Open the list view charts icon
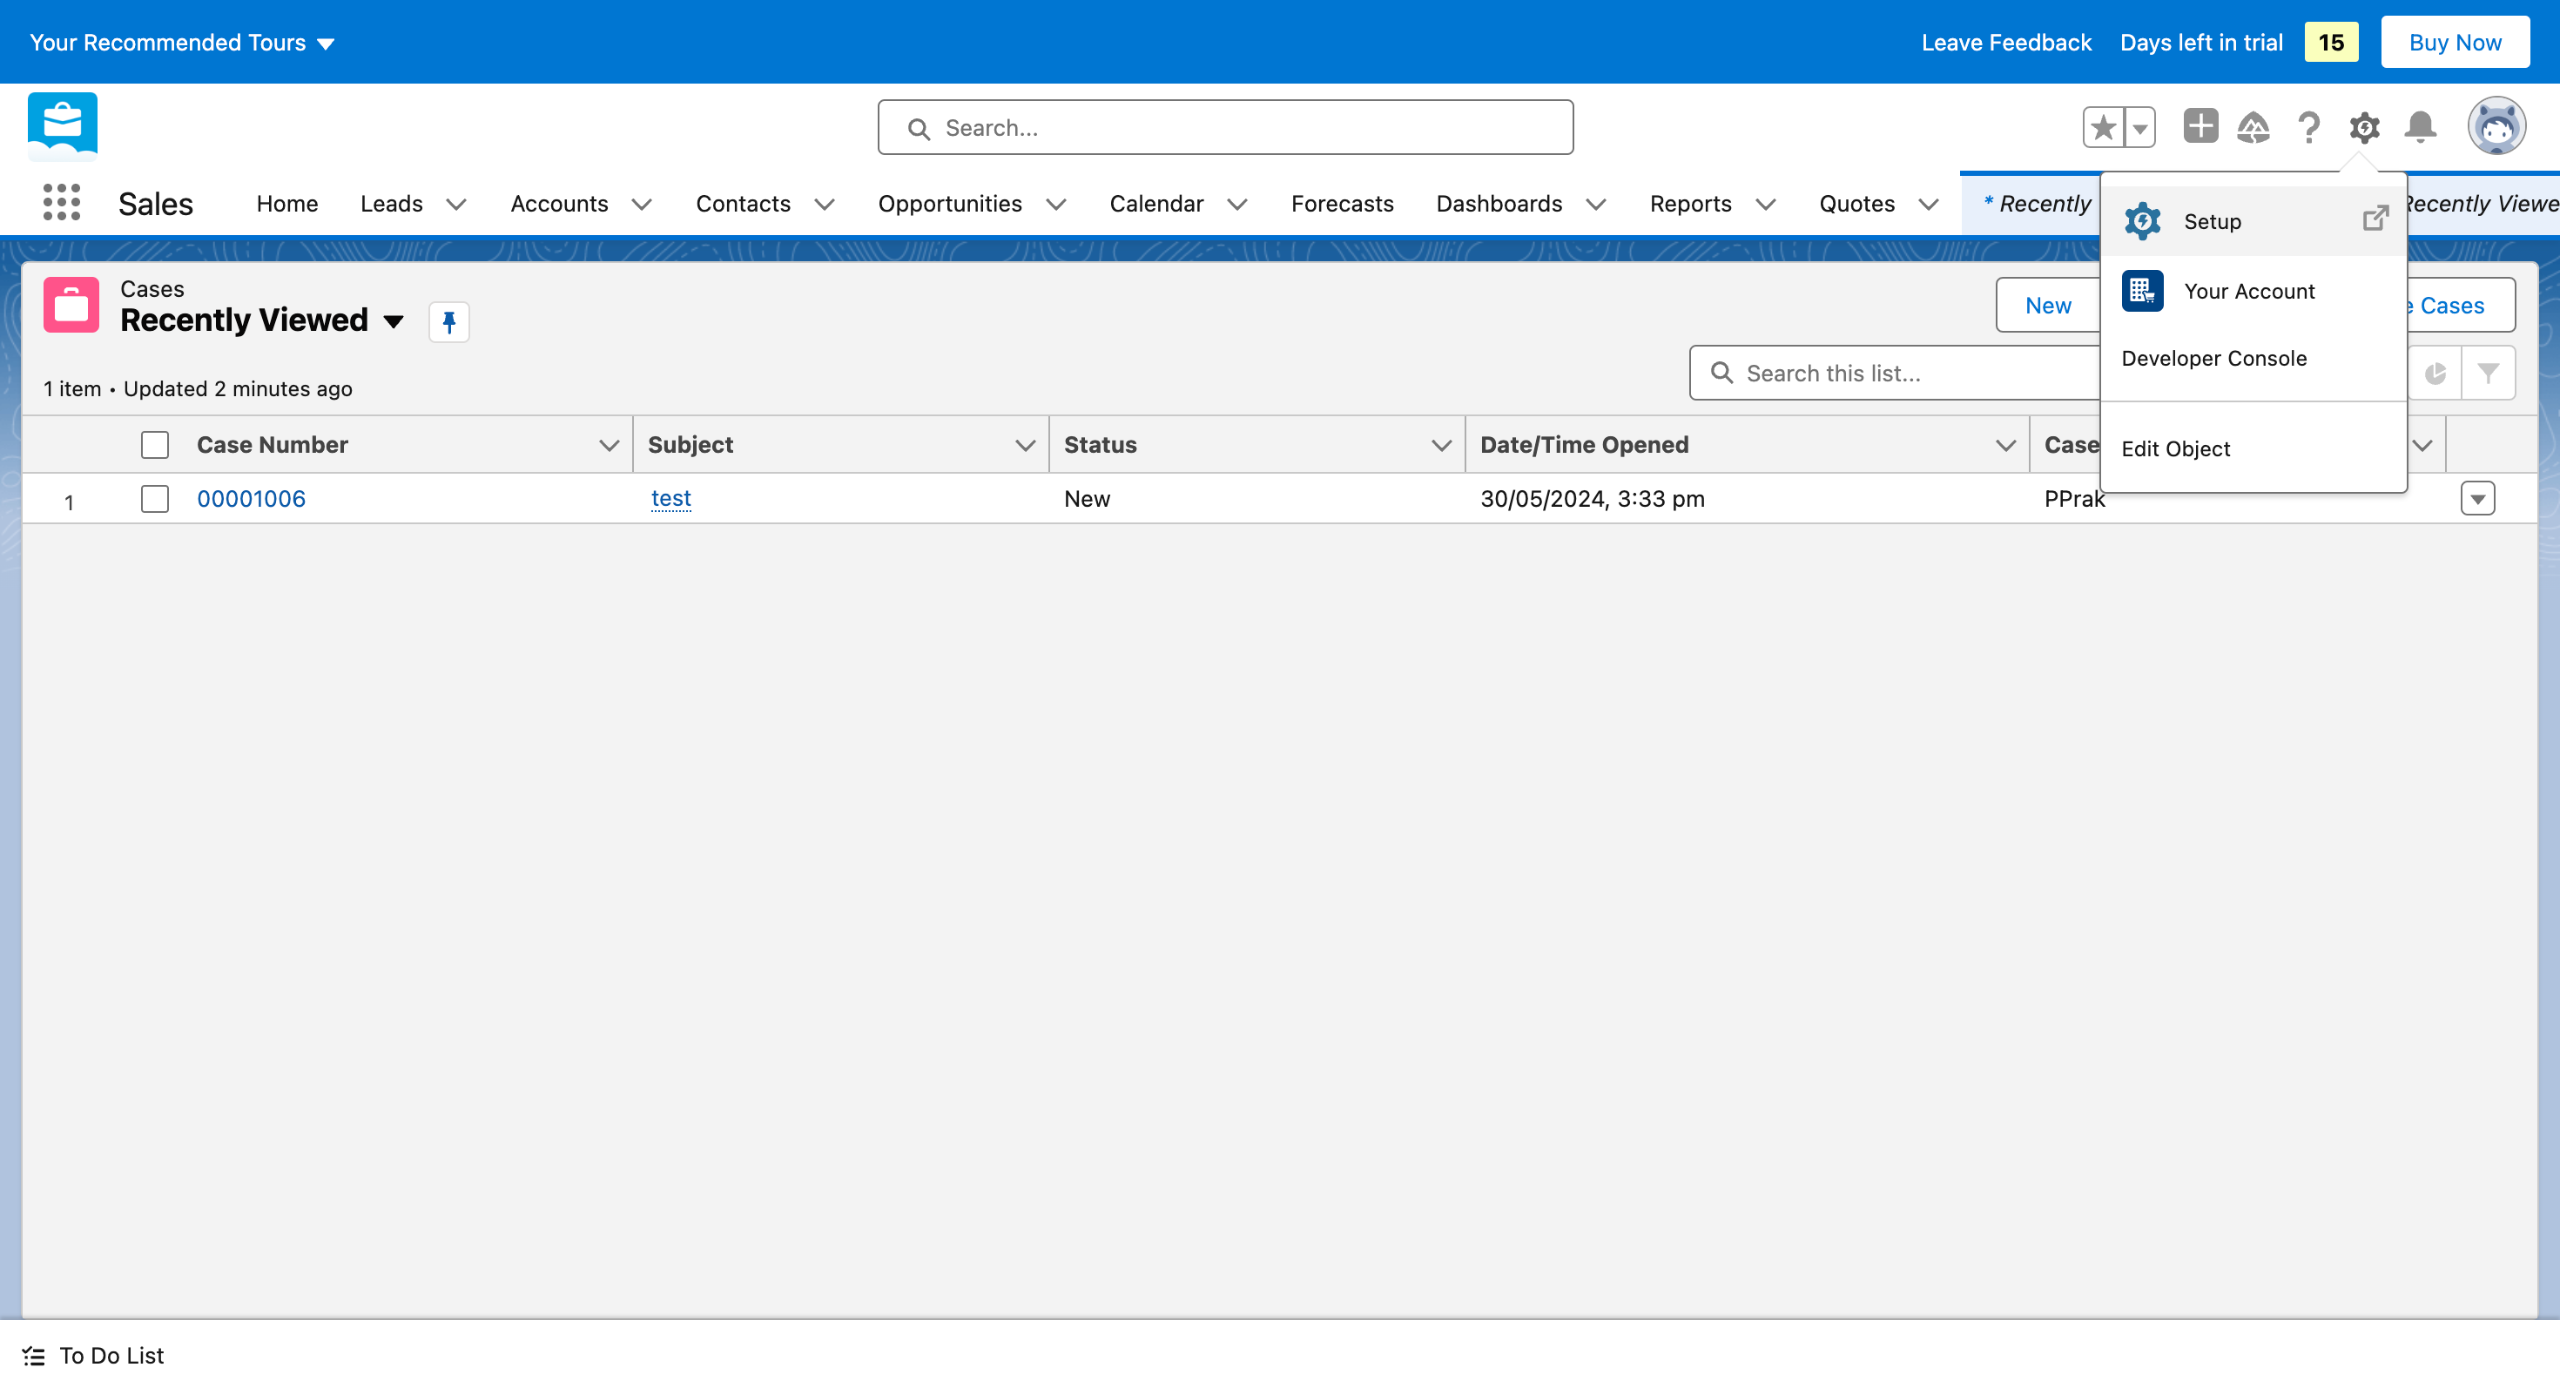Viewport: 2560px width, 1389px height. click(x=2434, y=373)
